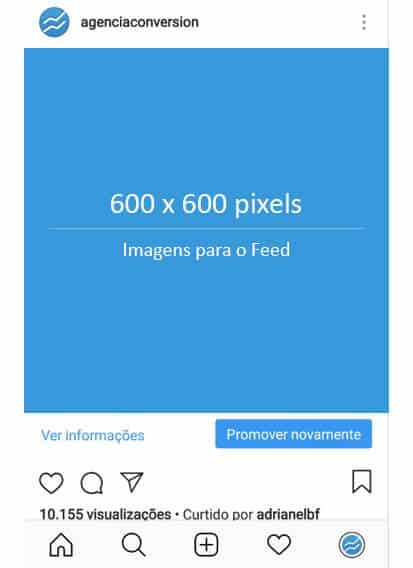The height and width of the screenshot is (568, 413).
Task: Open the 10.155 visualizações count
Action: pyautogui.click(x=105, y=514)
